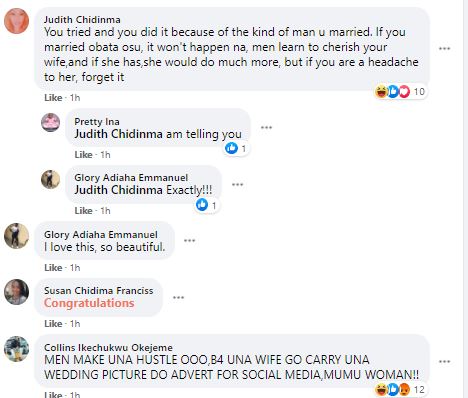This screenshot has width=468, height=398.
Task: Like Susan Chidima Franciss's Congratulations comment
Action: pyautogui.click(x=53, y=324)
